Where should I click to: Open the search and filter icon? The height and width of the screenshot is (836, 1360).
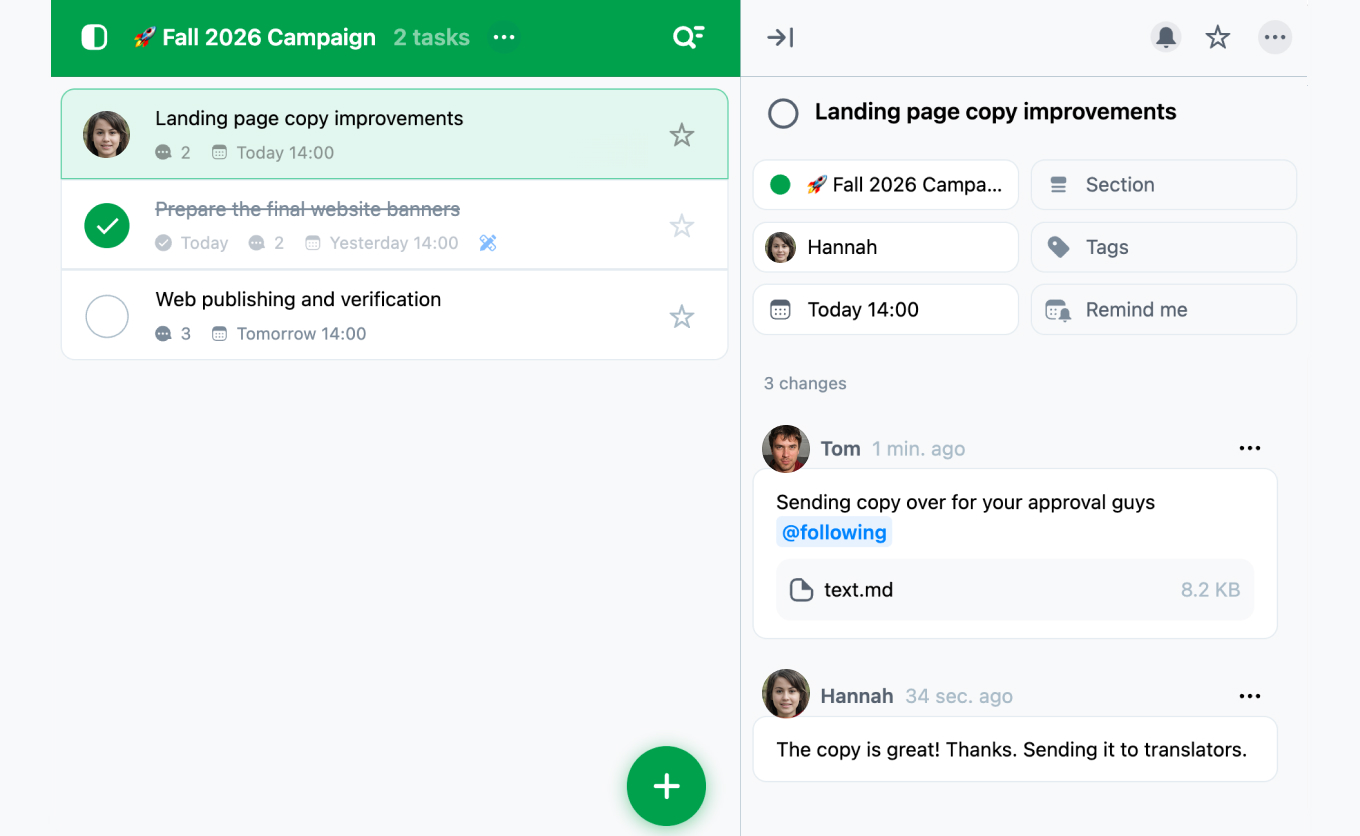click(x=688, y=38)
